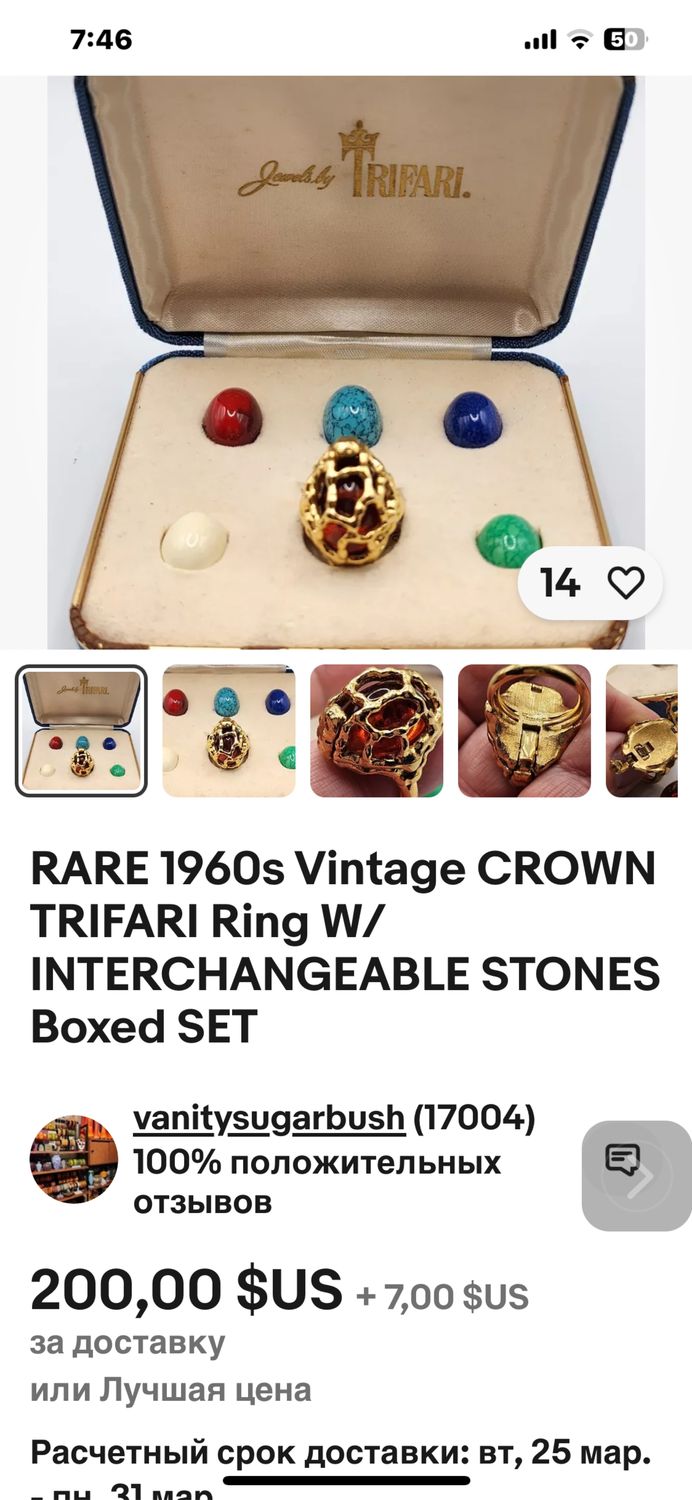
Task: View the second thumbnail showing stones close-up
Action: point(229,731)
